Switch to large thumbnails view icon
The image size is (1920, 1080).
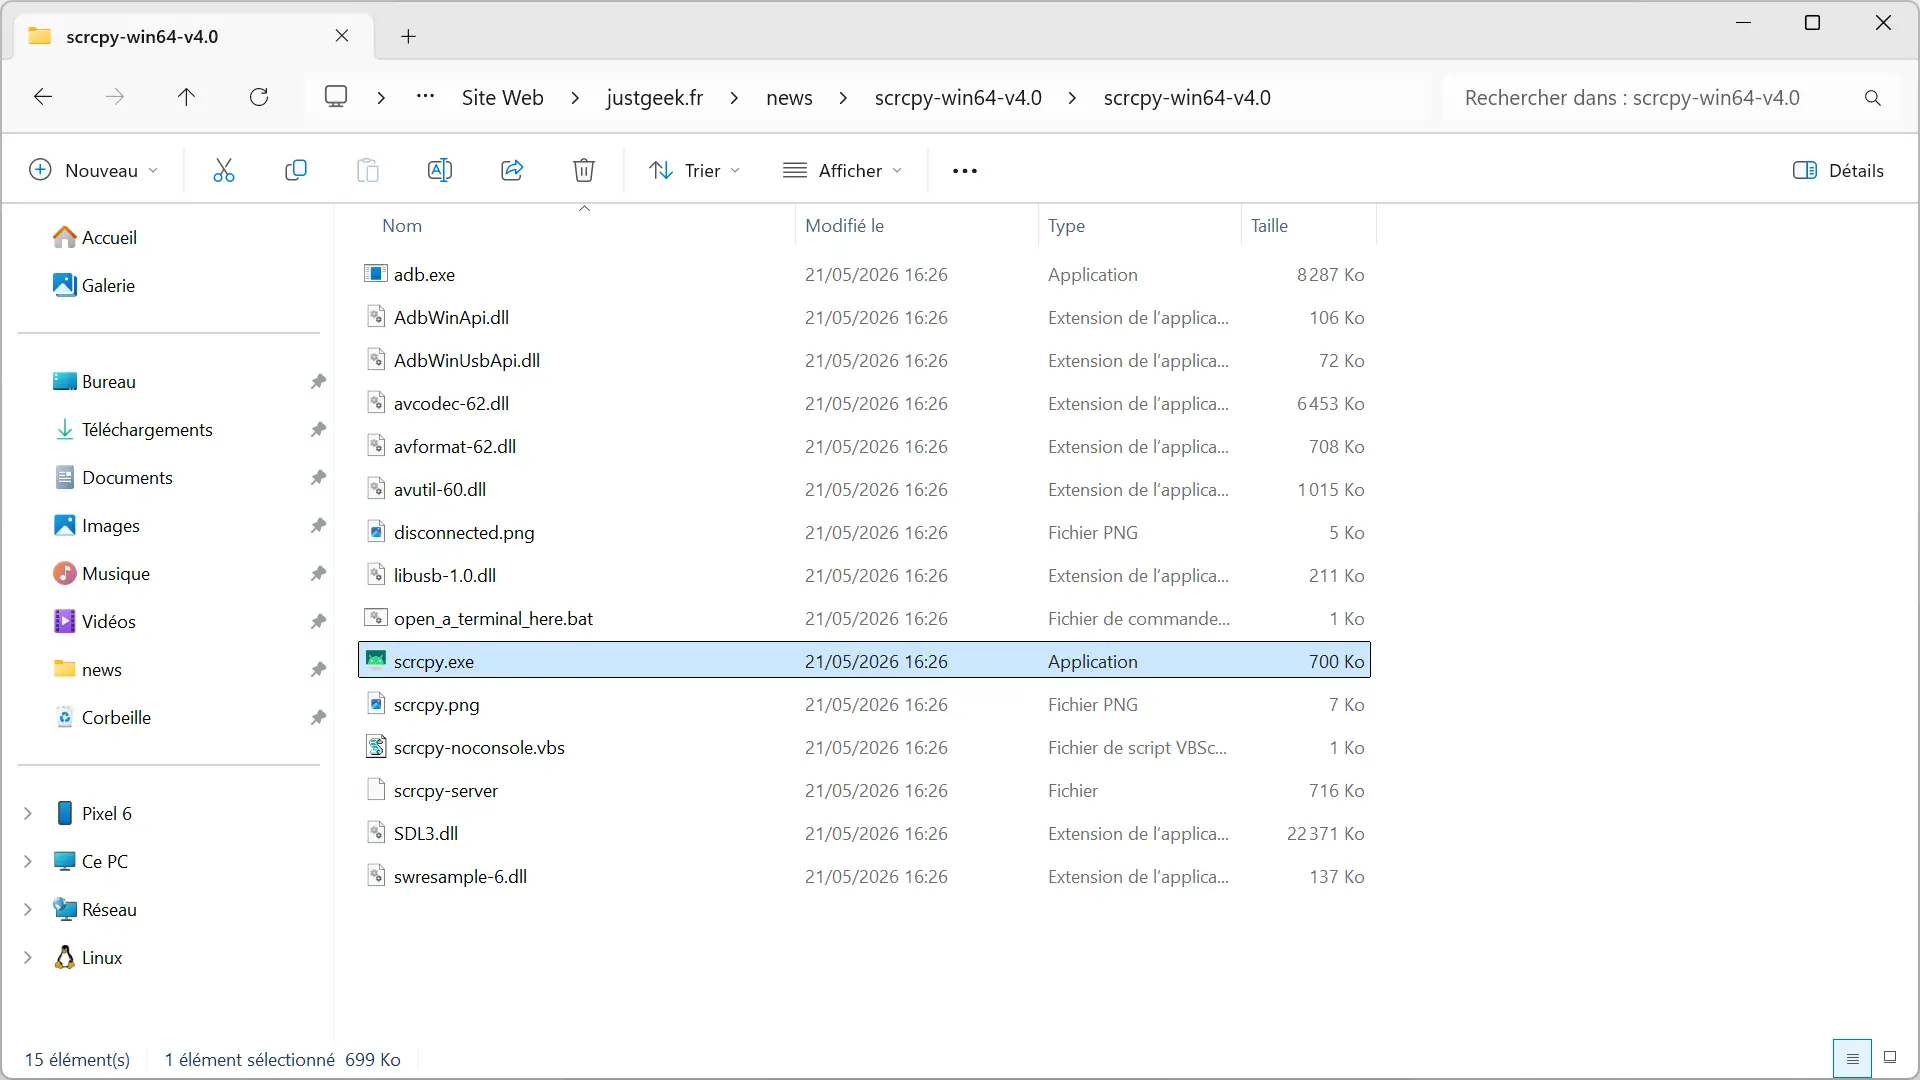tap(1890, 1058)
